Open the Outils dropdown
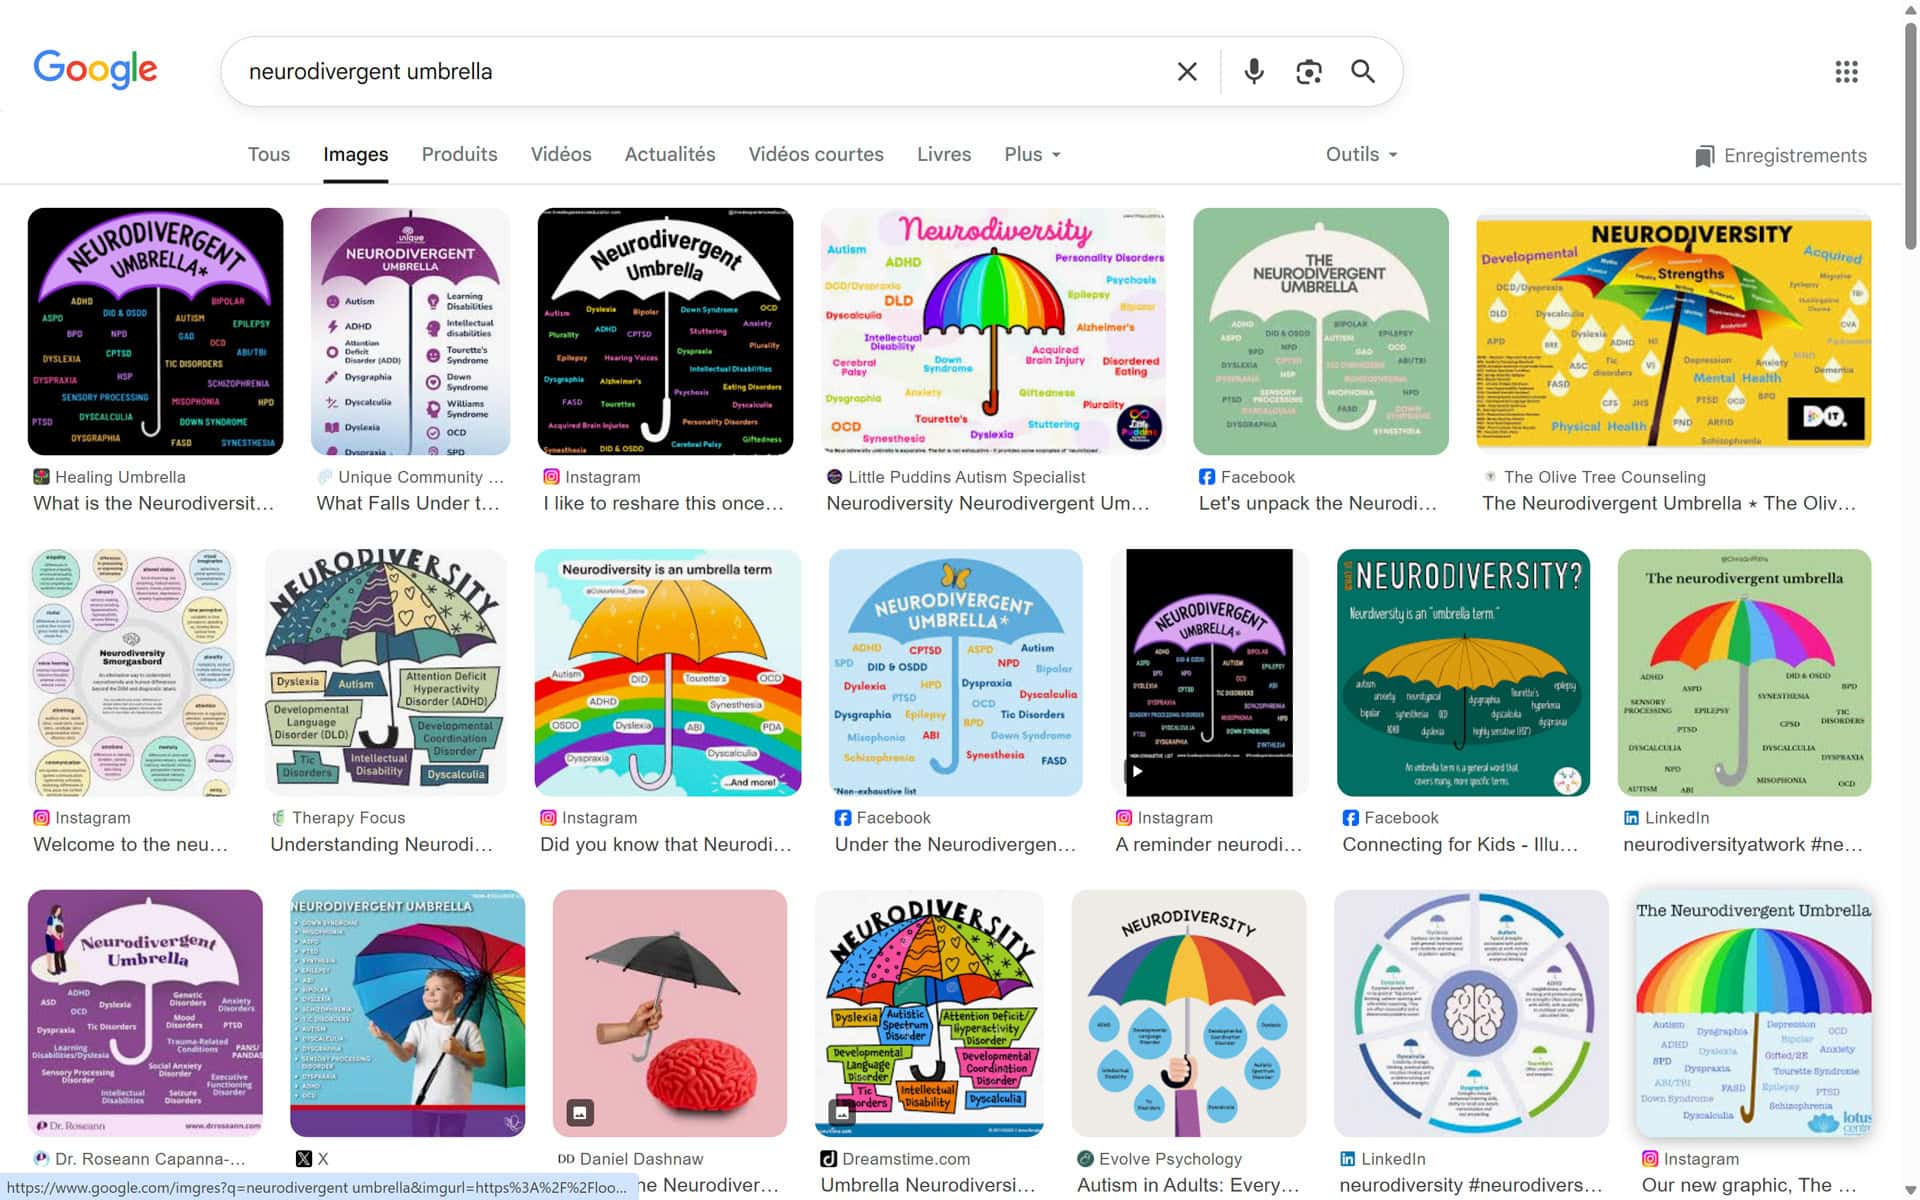1920x1200 pixels. click(x=1360, y=154)
